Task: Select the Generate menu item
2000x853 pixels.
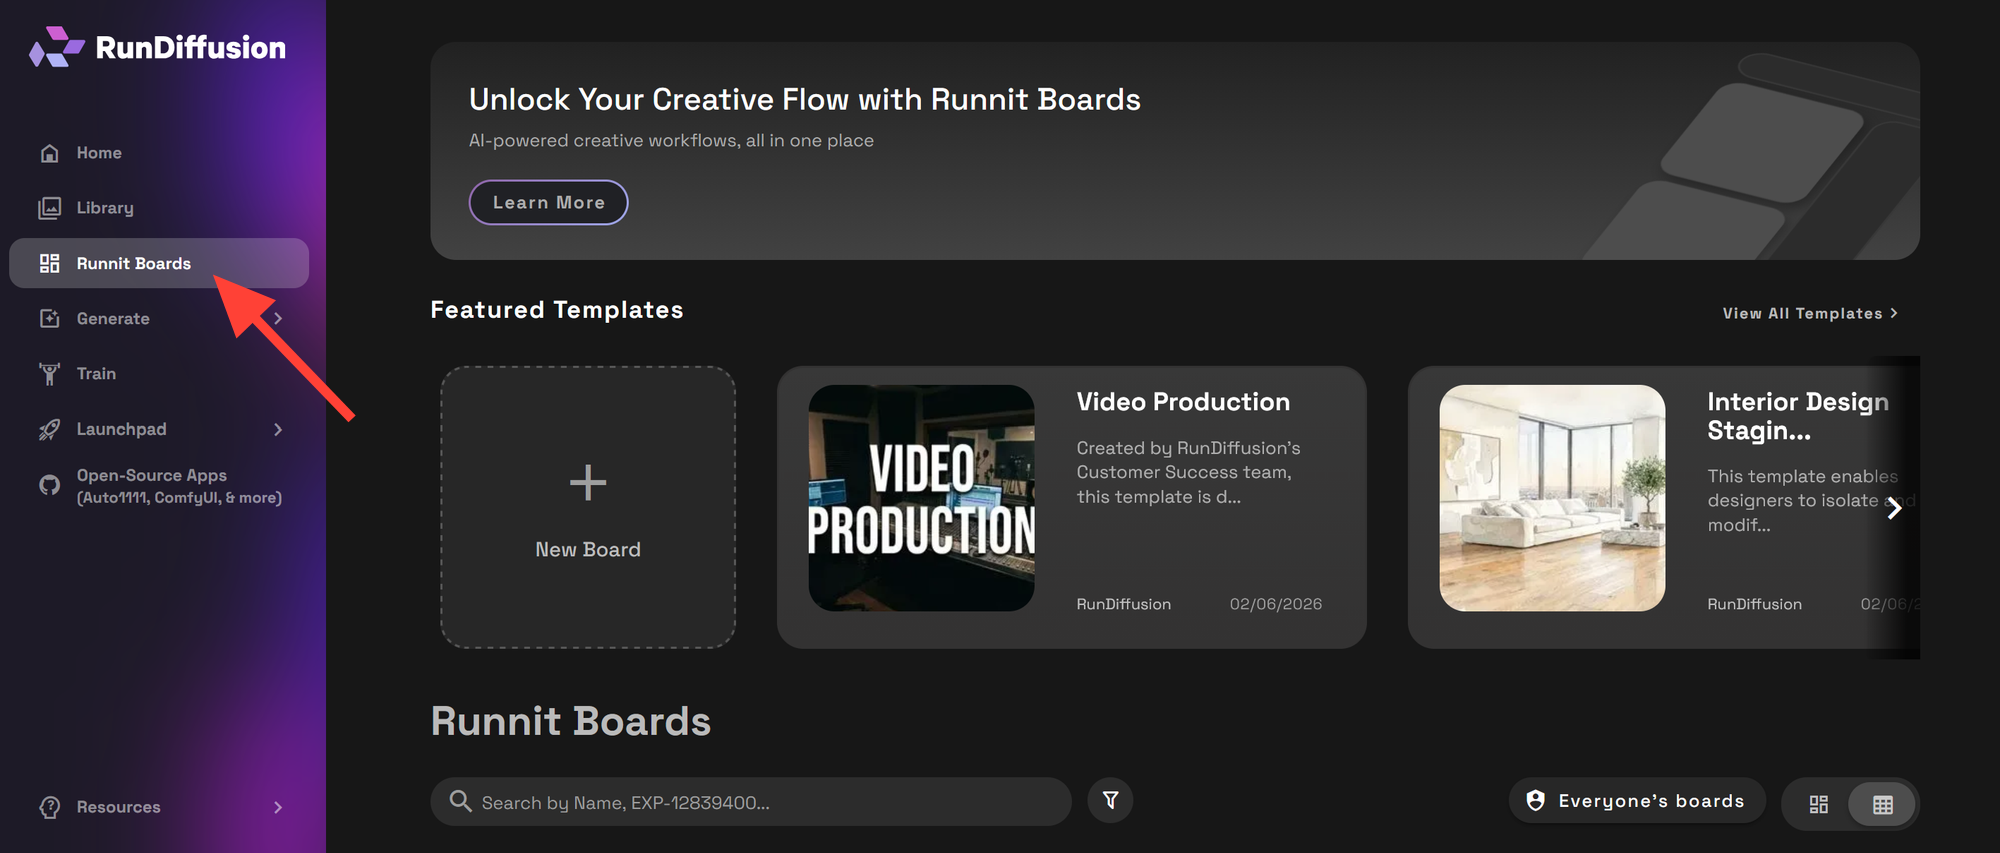Action: pyautogui.click(x=113, y=319)
